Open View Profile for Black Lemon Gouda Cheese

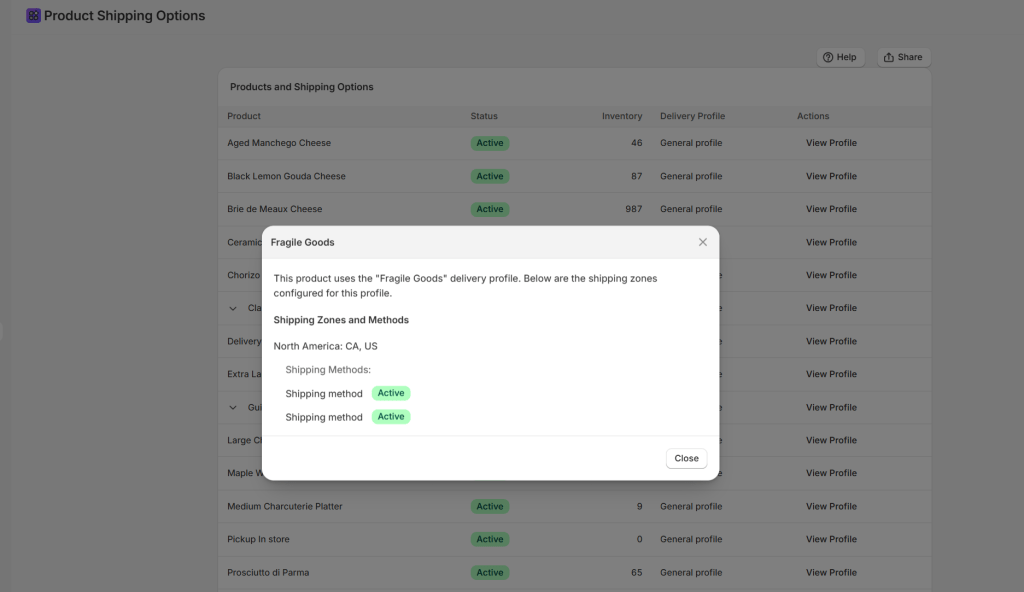point(831,176)
